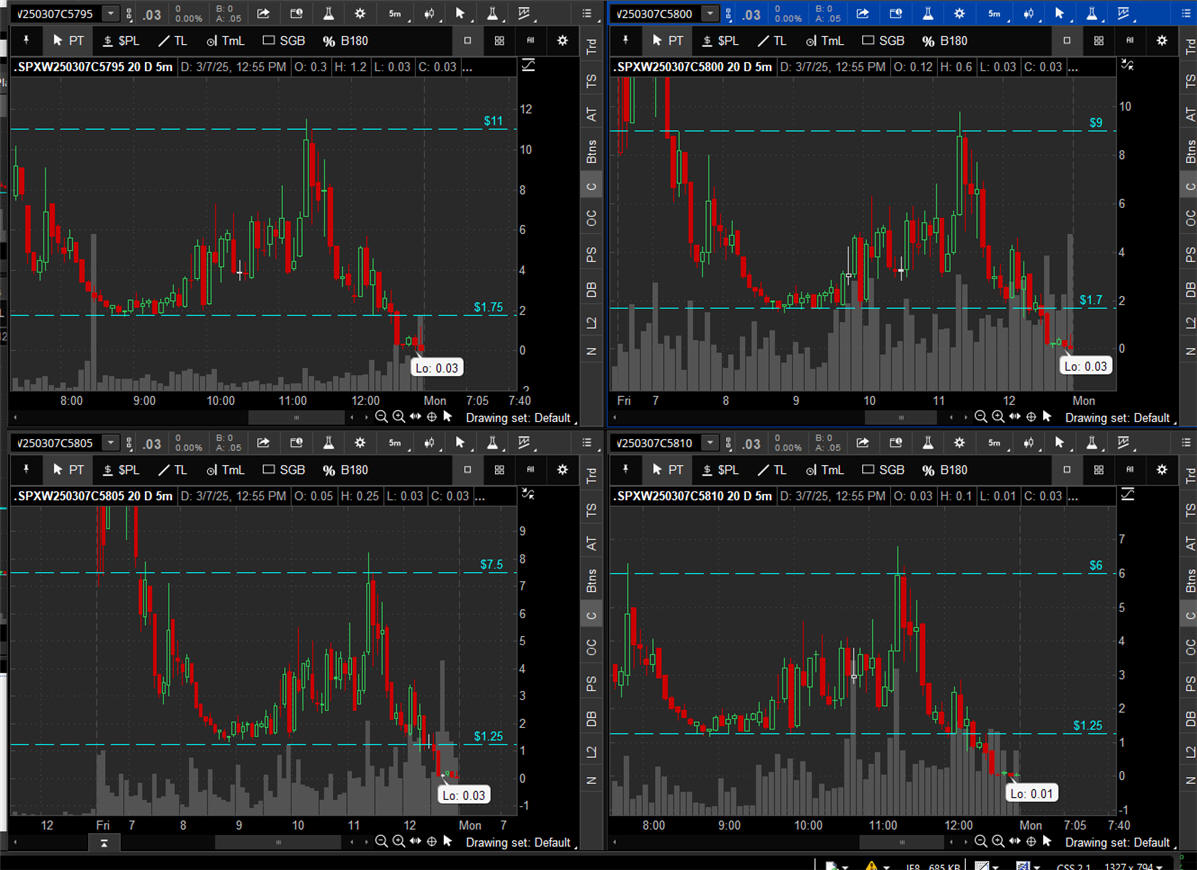1197x870 pixels.
Task: Select SGB rectangle tool in C5810 panel
Action: tap(883, 469)
